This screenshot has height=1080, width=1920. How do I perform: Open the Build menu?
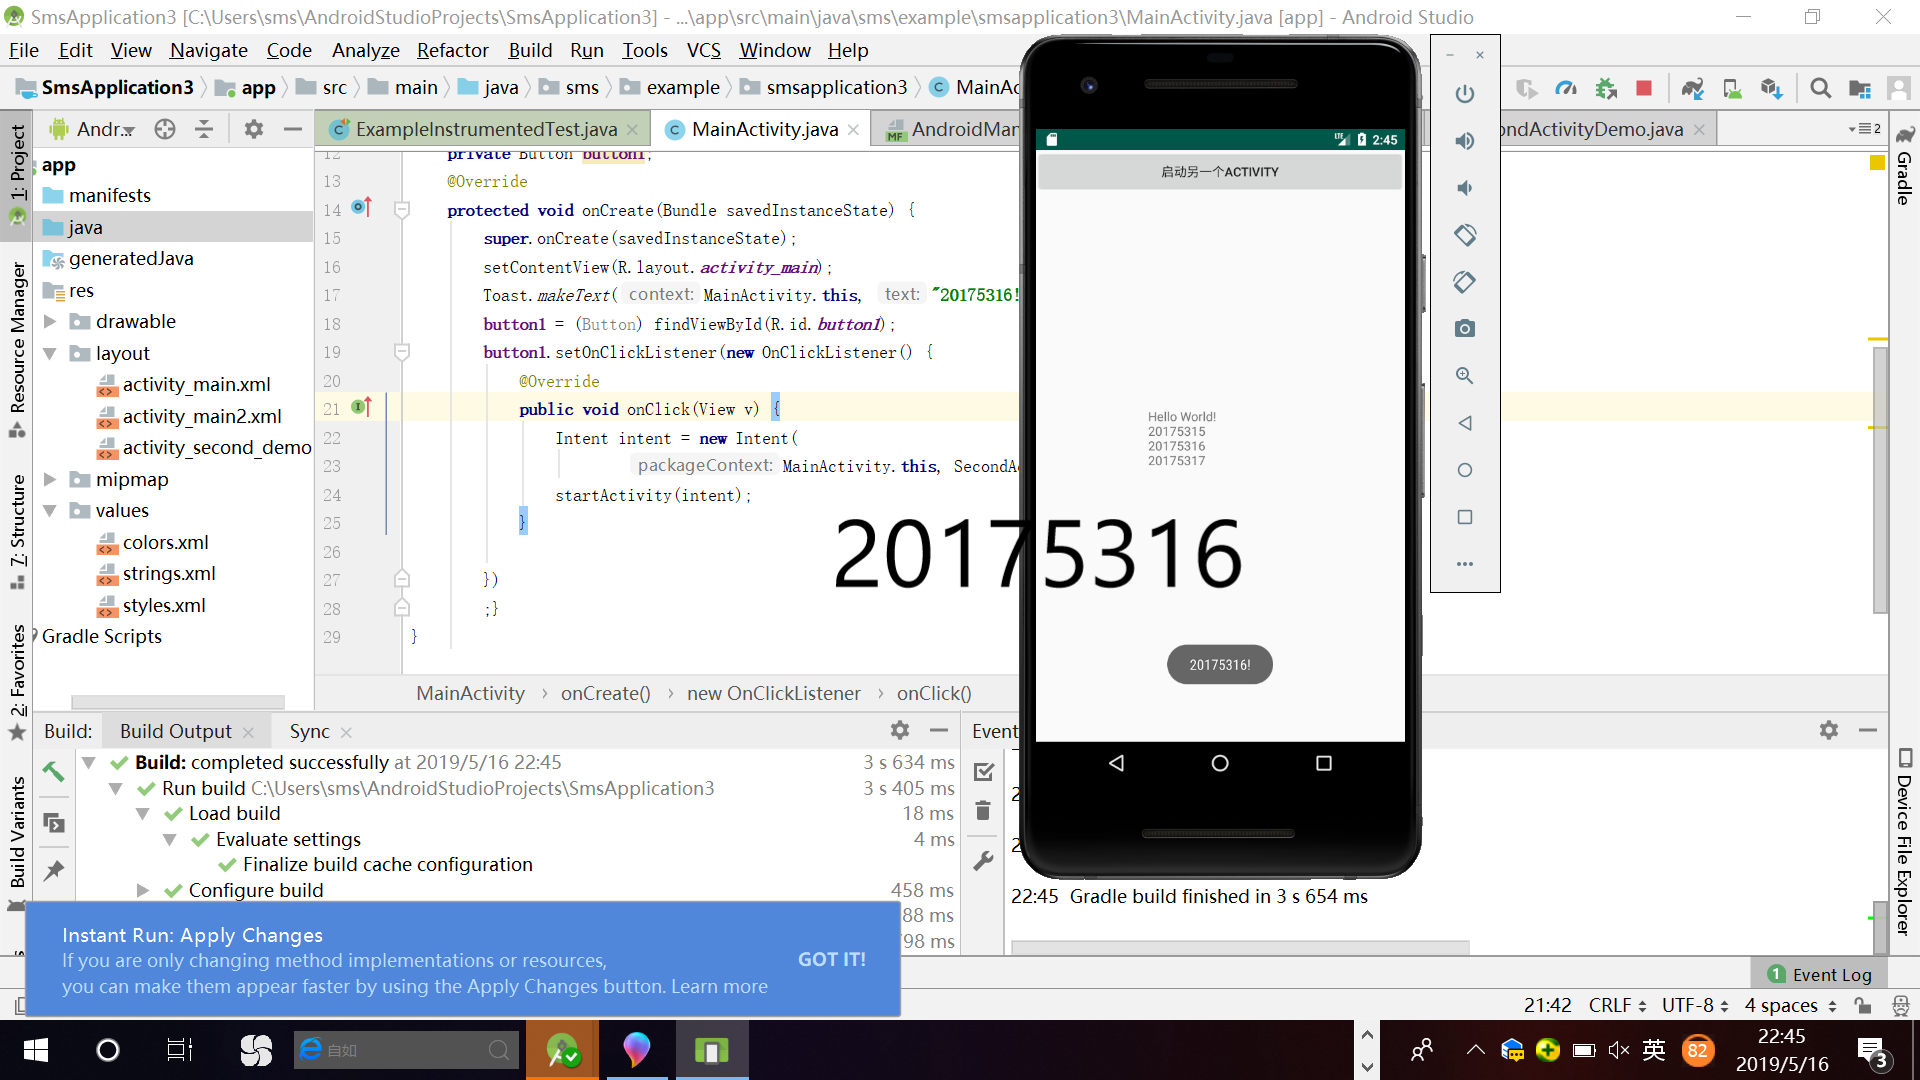click(529, 50)
